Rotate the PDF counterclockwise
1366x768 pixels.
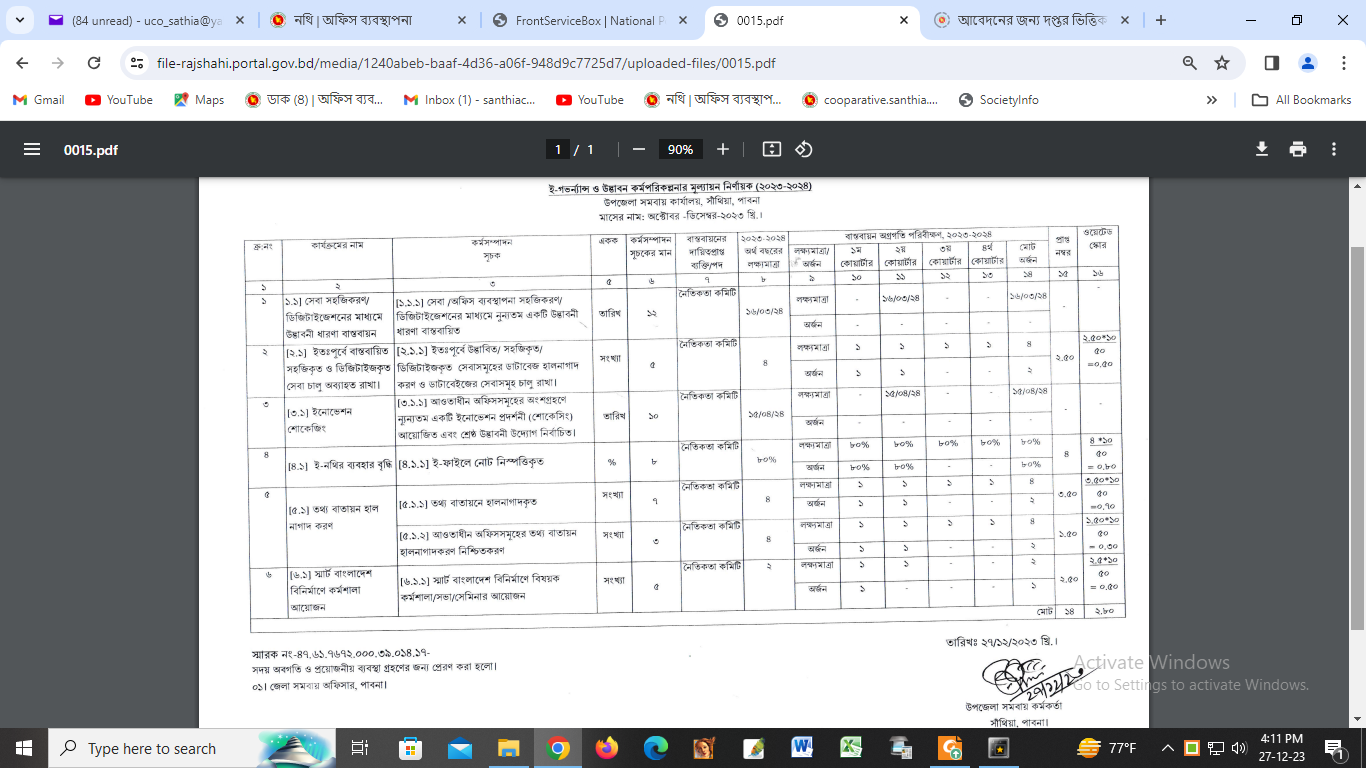click(804, 149)
